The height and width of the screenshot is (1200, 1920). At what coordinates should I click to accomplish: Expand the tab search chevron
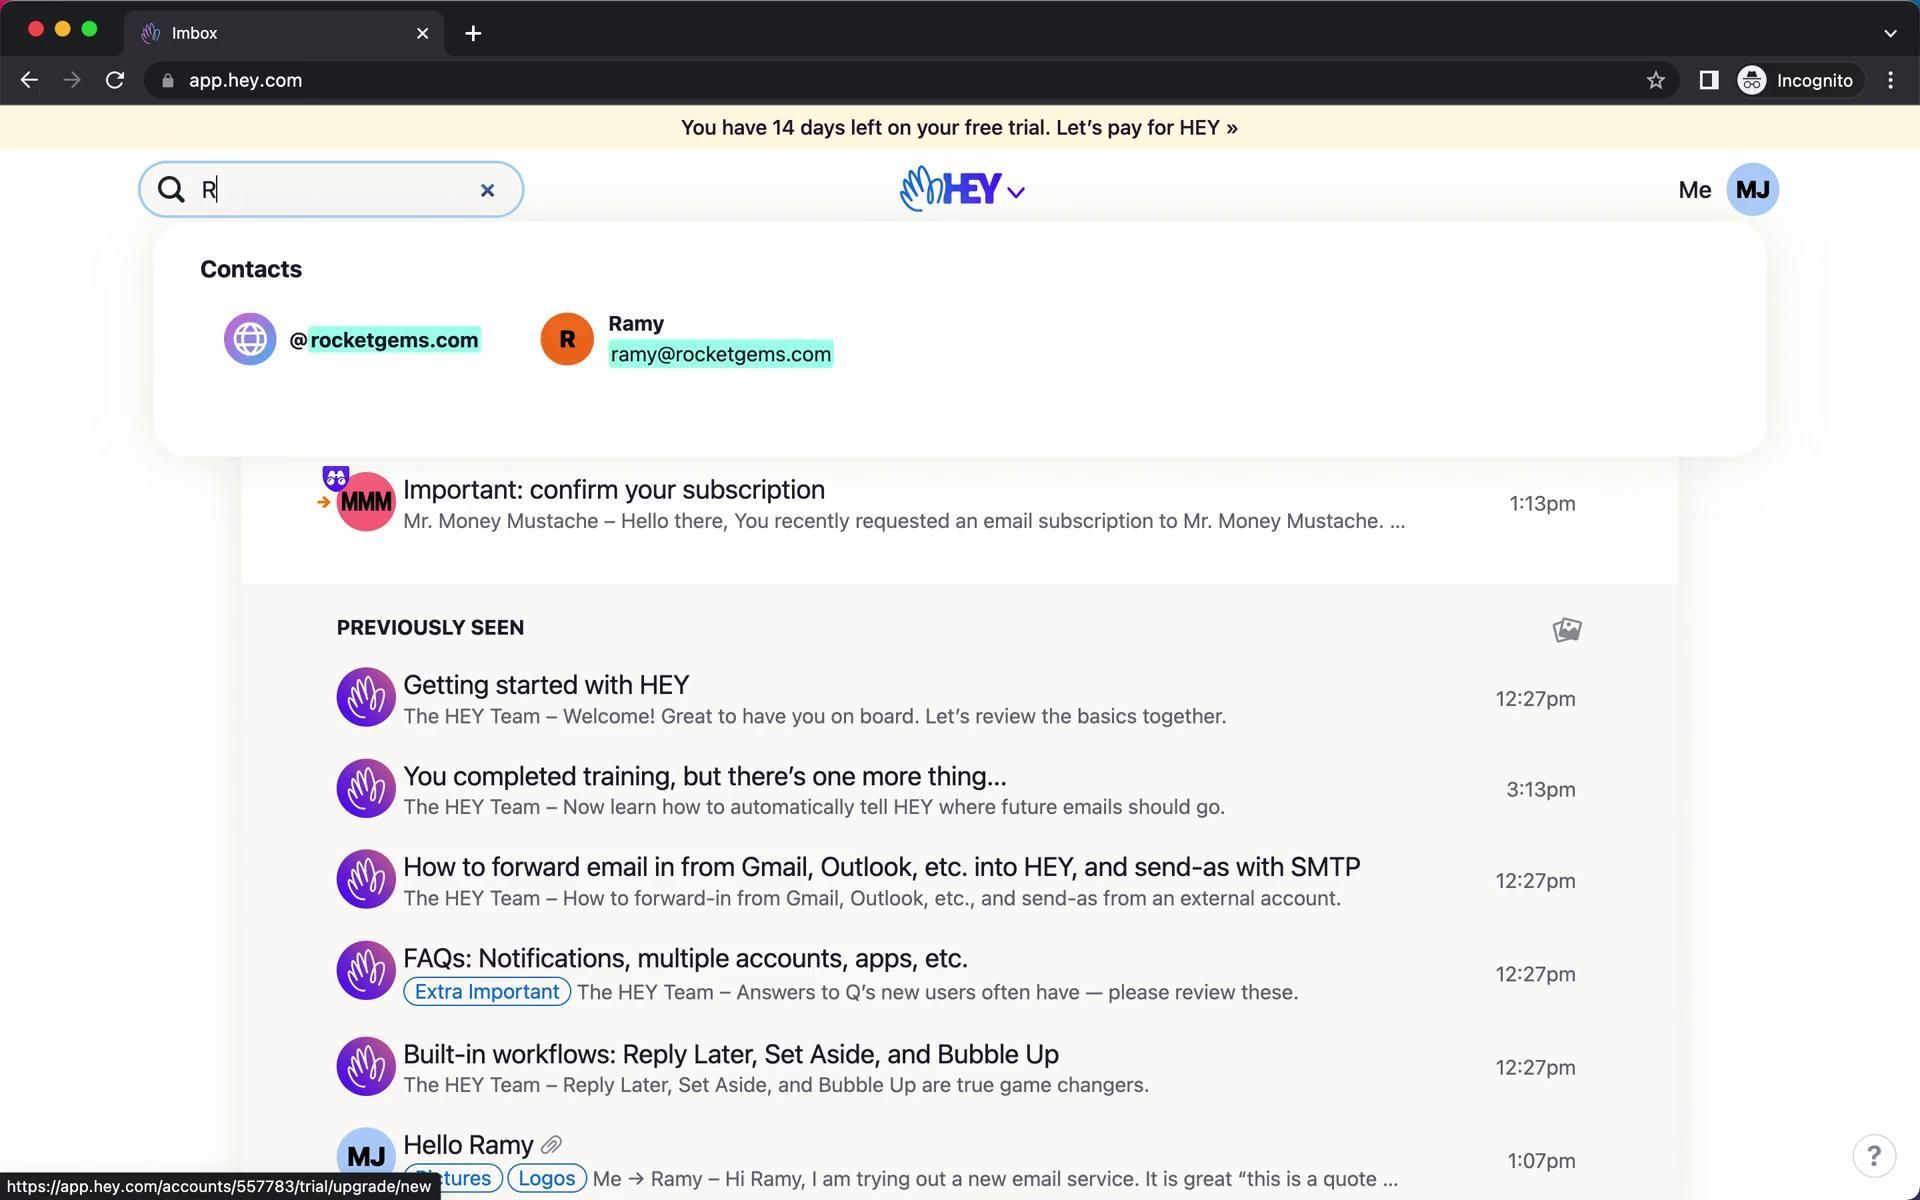pos(1889,33)
